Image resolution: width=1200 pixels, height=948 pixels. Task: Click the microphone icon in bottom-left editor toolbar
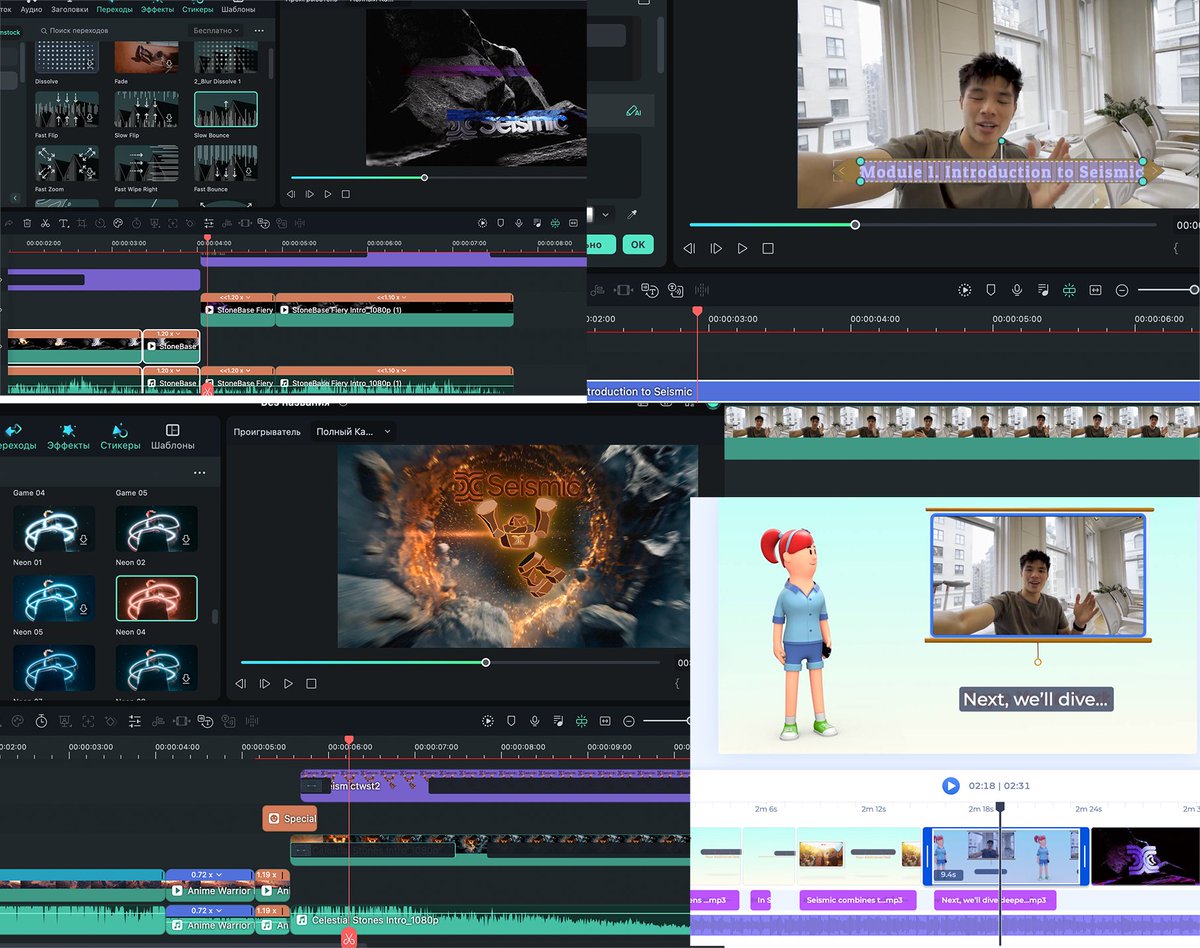click(535, 721)
